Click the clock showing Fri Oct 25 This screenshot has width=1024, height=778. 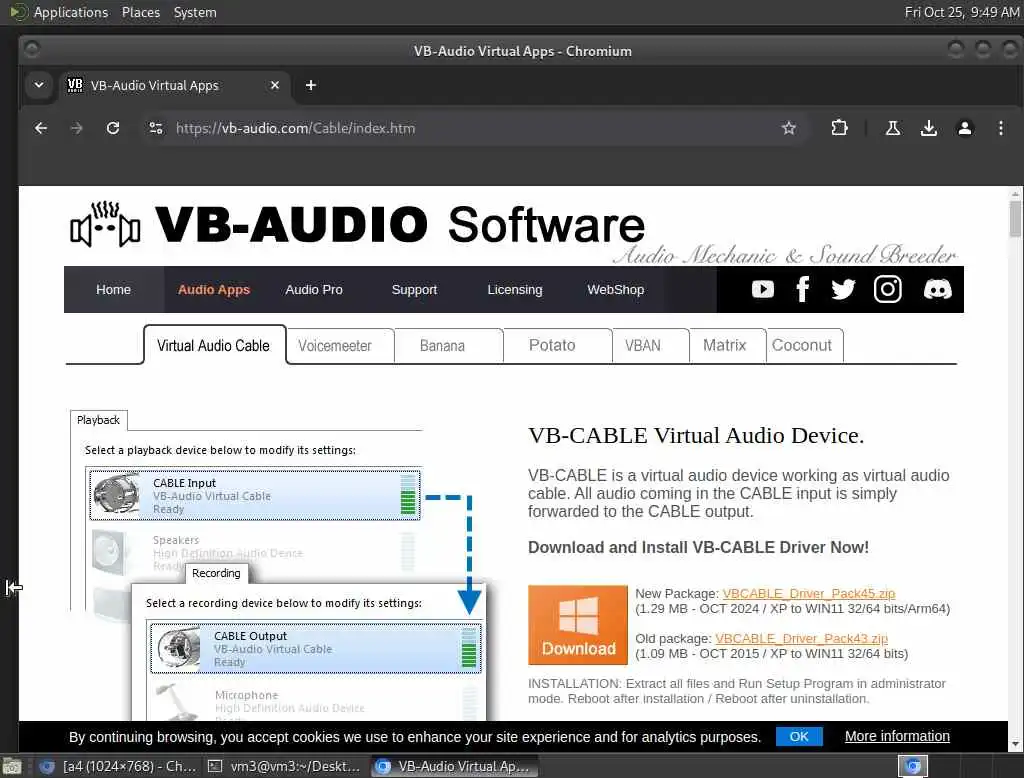tap(961, 12)
